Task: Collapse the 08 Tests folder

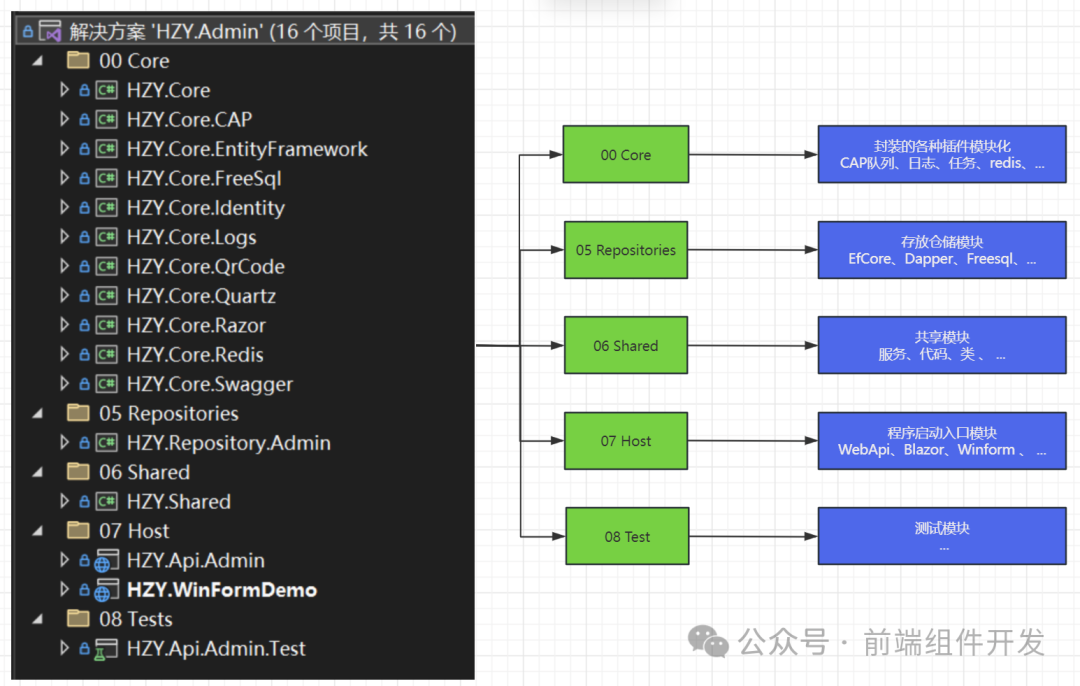Action: click(38, 619)
